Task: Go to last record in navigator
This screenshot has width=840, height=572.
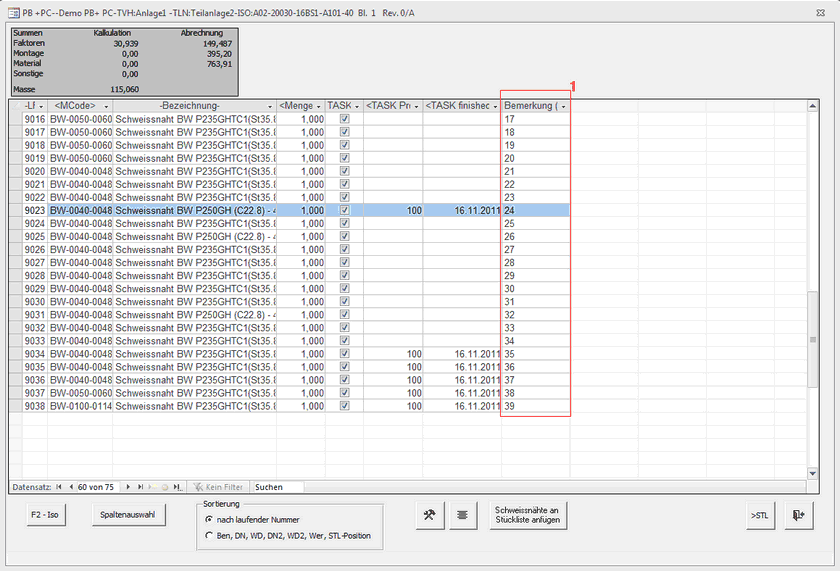Action: (140, 487)
